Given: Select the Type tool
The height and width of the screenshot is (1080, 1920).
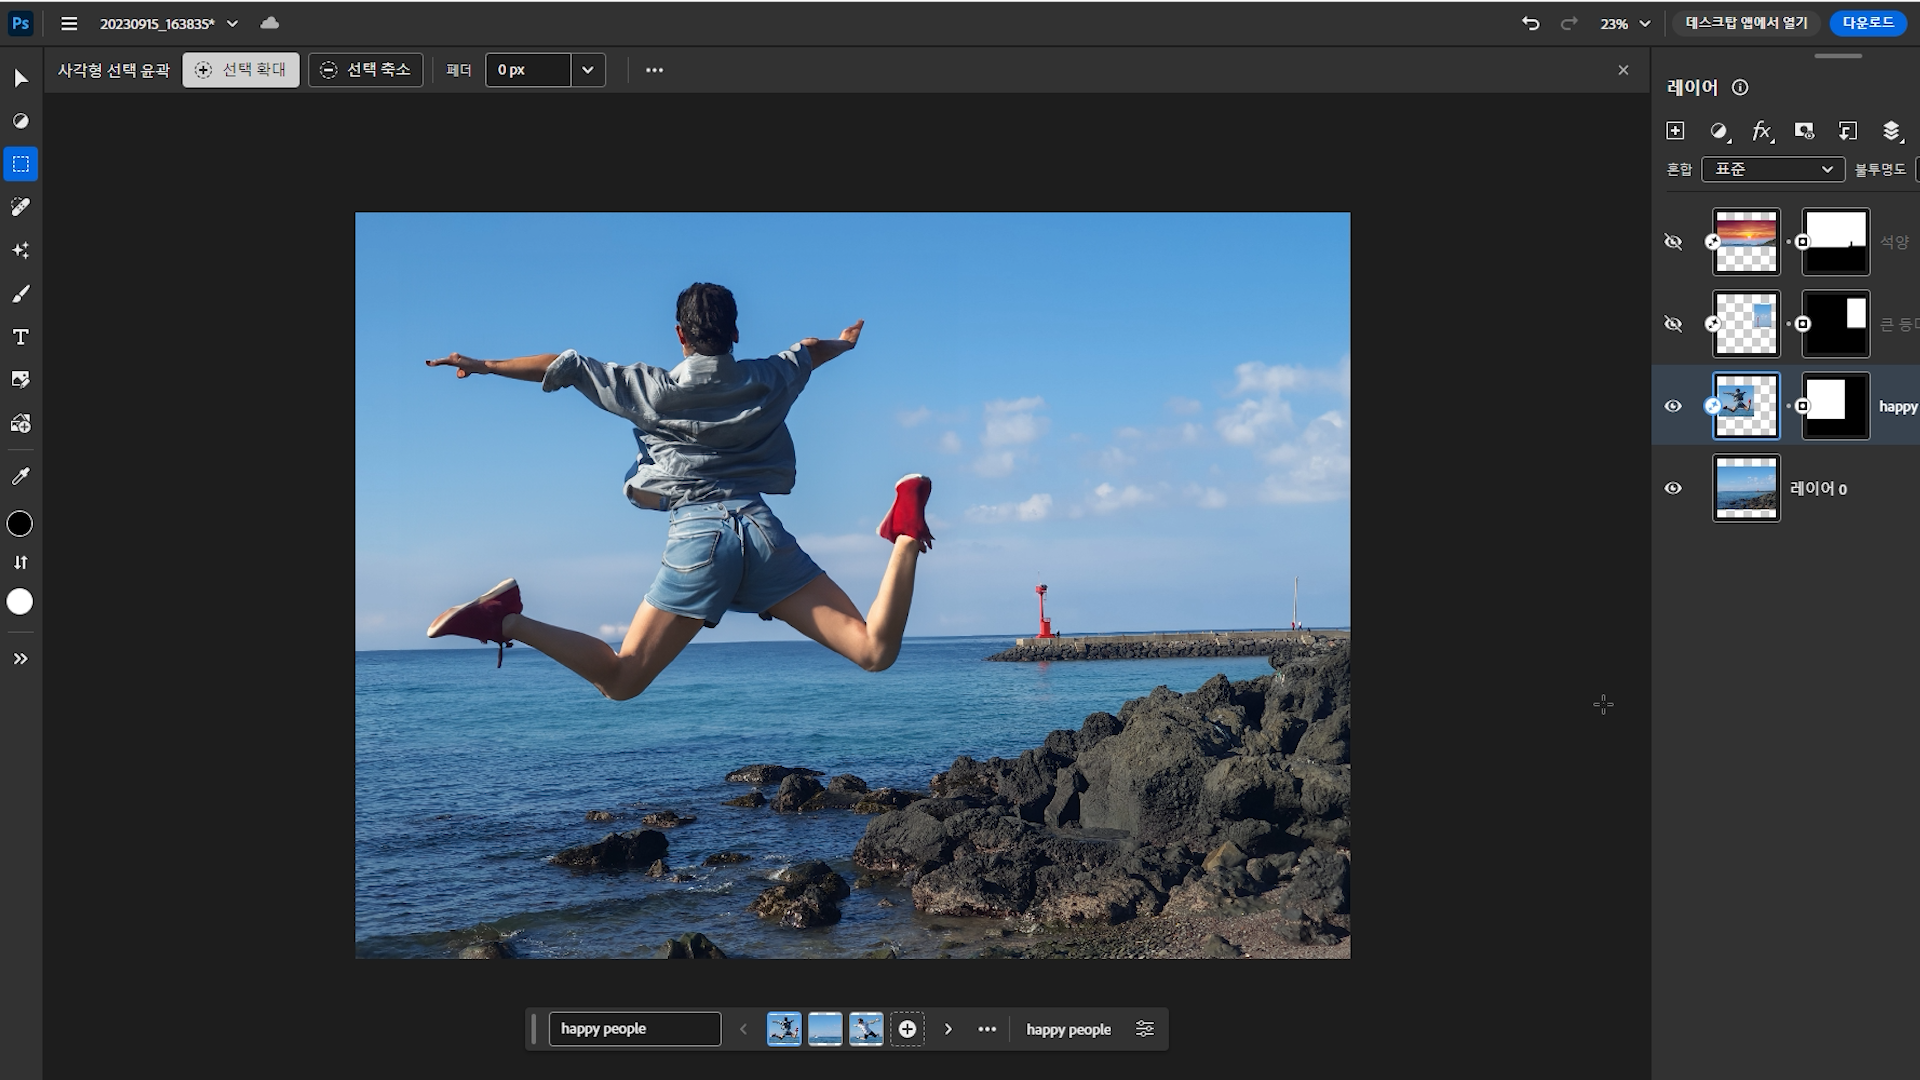Looking at the screenshot, I should coord(20,337).
